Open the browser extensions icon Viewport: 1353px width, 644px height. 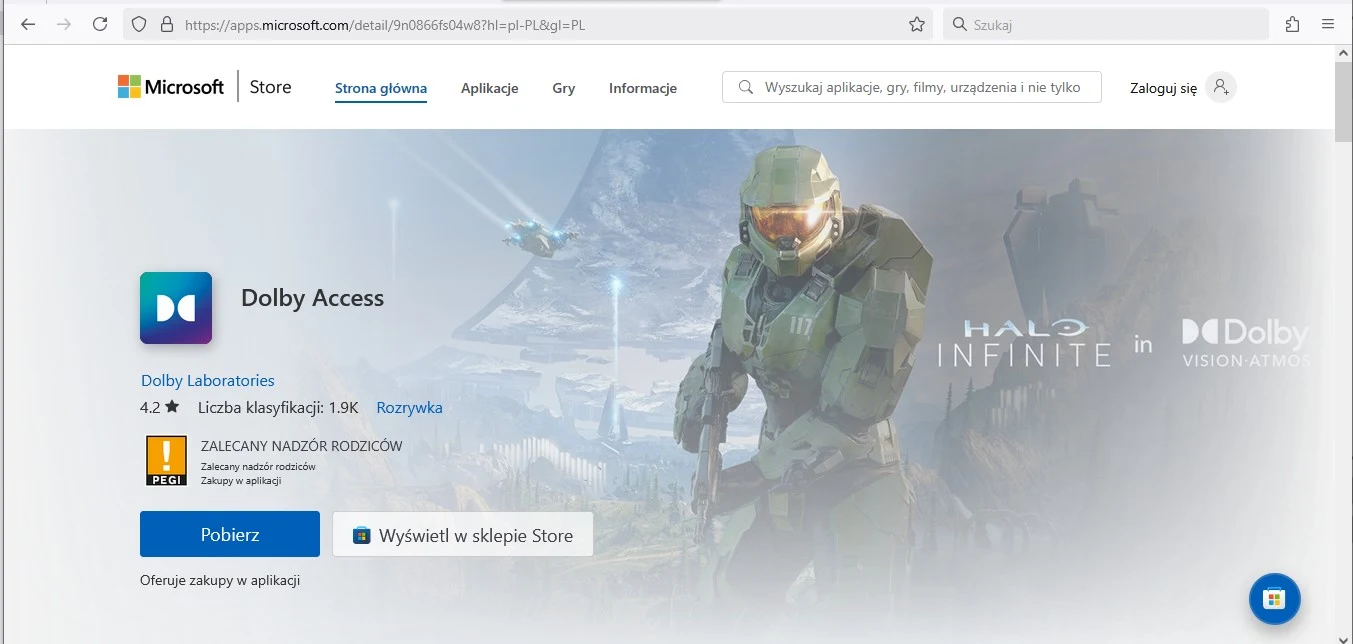1293,24
